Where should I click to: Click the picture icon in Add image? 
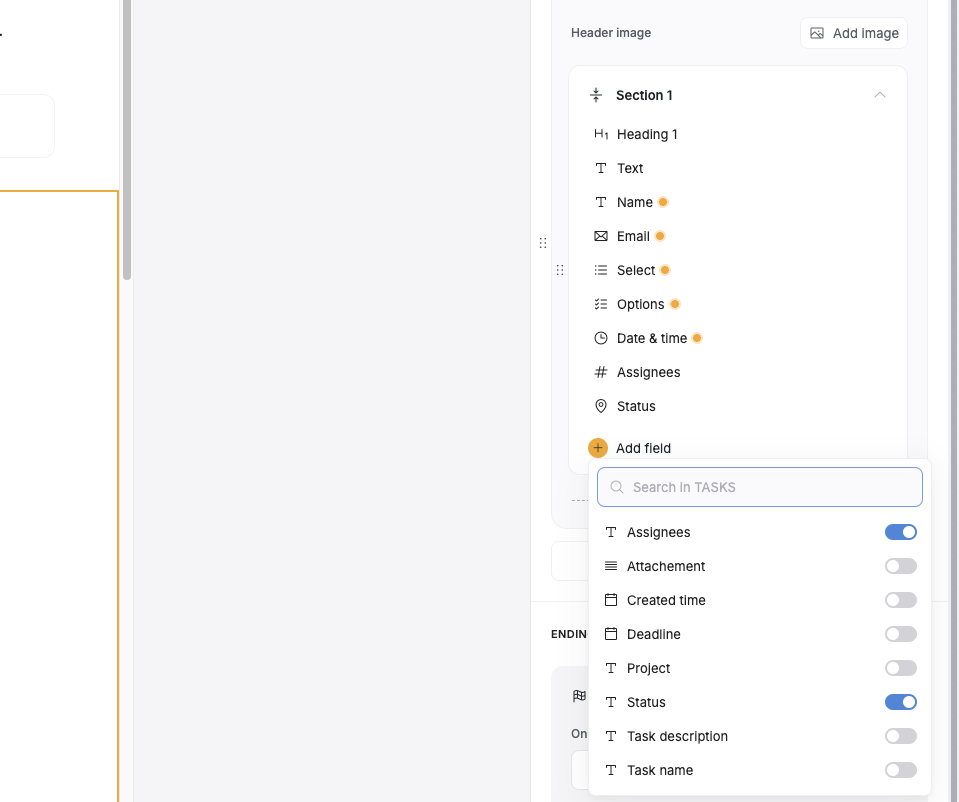tap(816, 33)
